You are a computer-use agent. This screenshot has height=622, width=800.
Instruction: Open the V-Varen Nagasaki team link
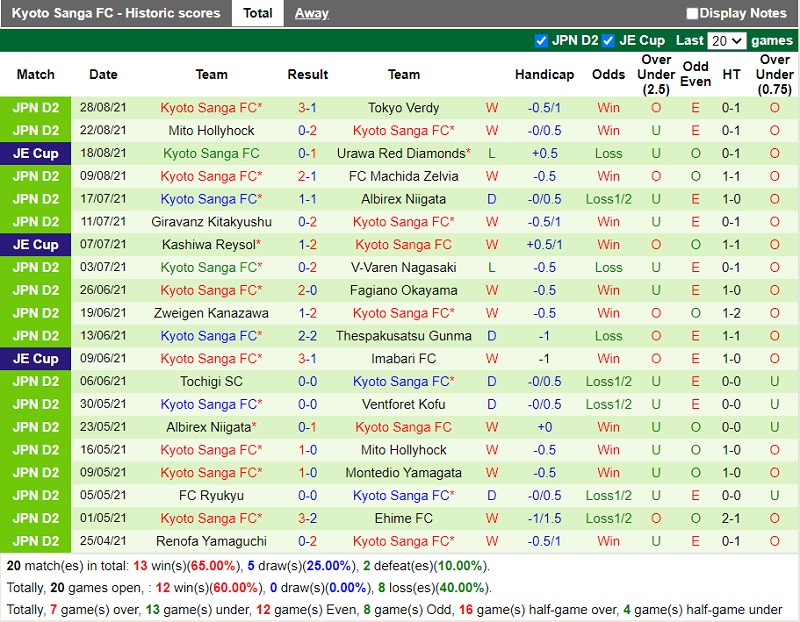coord(403,267)
